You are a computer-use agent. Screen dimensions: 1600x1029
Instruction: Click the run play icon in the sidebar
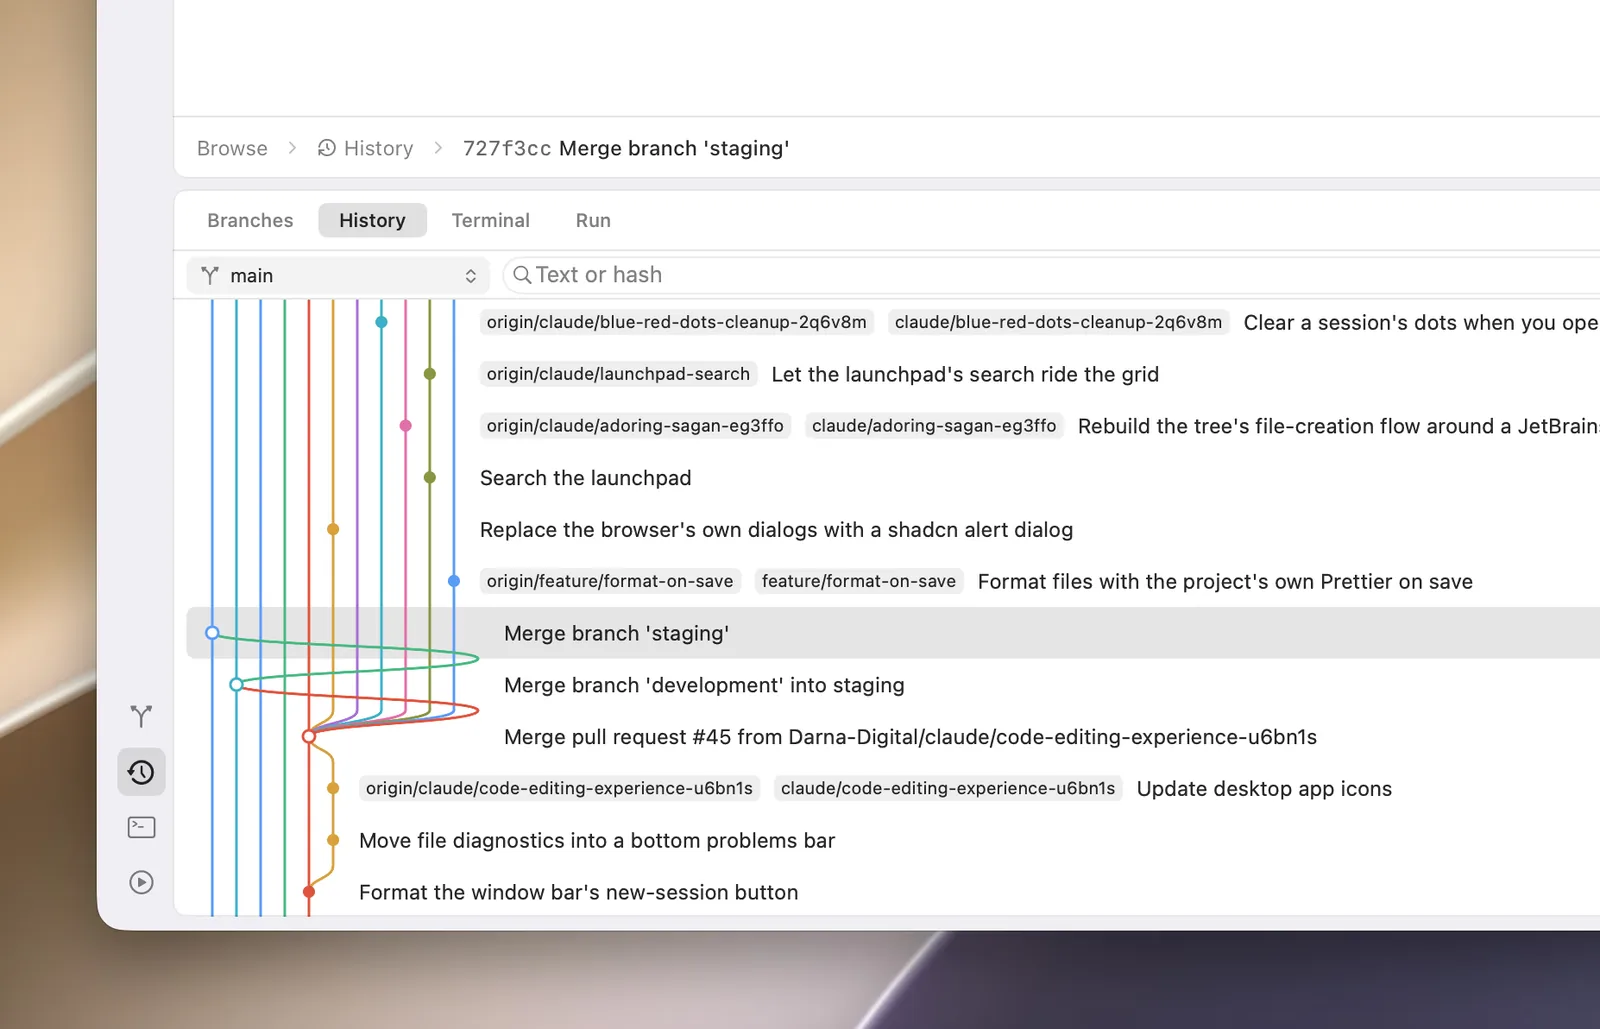[141, 882]
